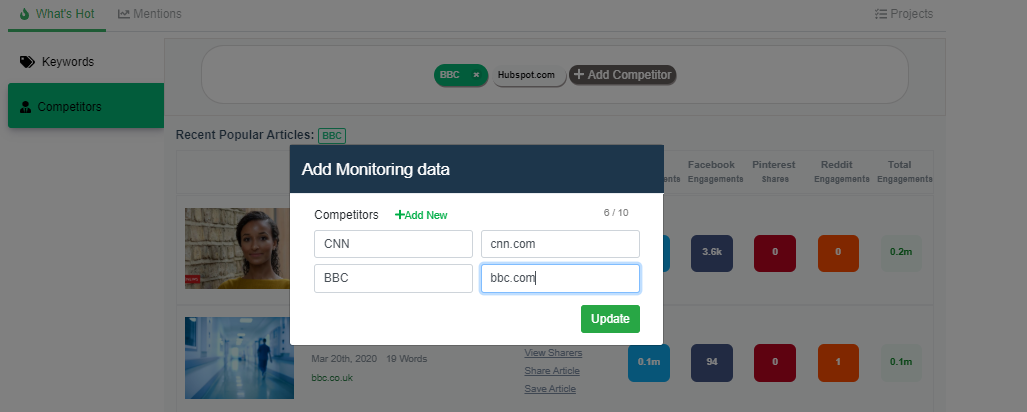The image size is (1027, 412).
Task: Click the BBC tag next to Recent Popular Articles
Action: (x=332, y=136)
